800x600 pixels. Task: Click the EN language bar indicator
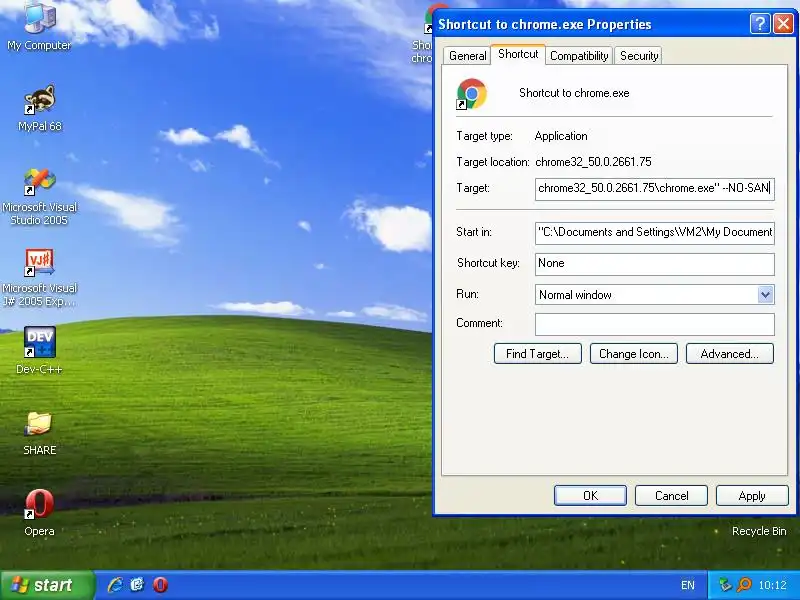click(687, 585)
